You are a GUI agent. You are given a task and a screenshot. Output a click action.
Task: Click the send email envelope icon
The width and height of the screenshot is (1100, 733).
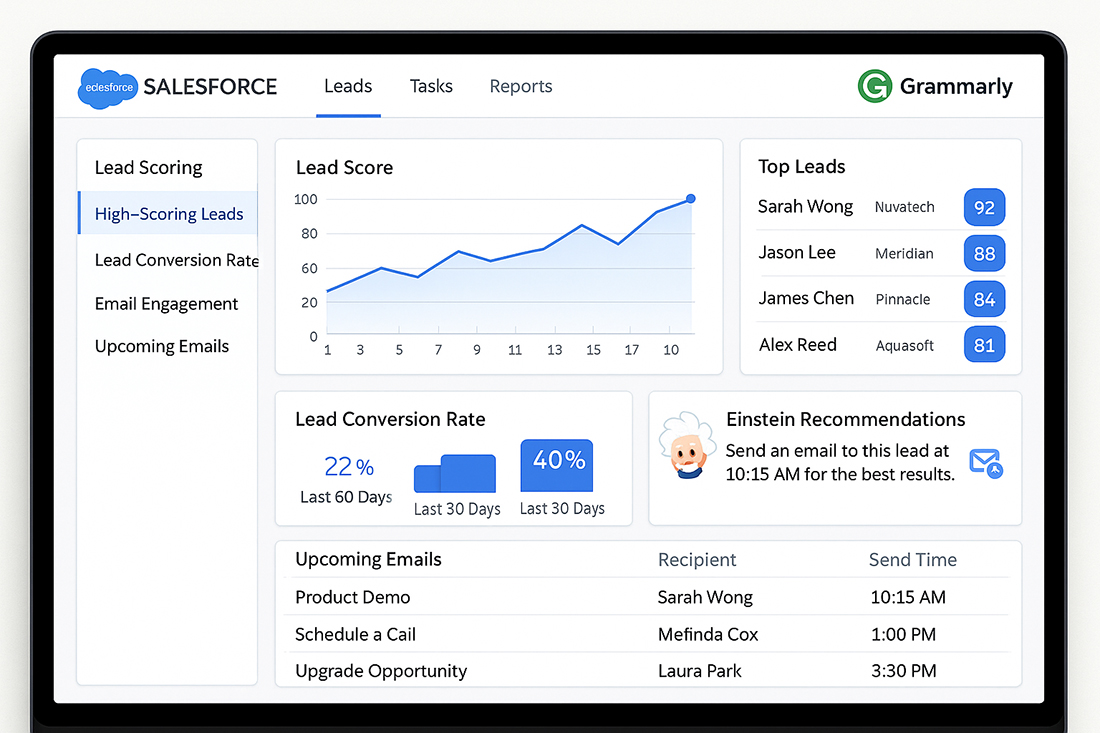[x=986, y=464]
